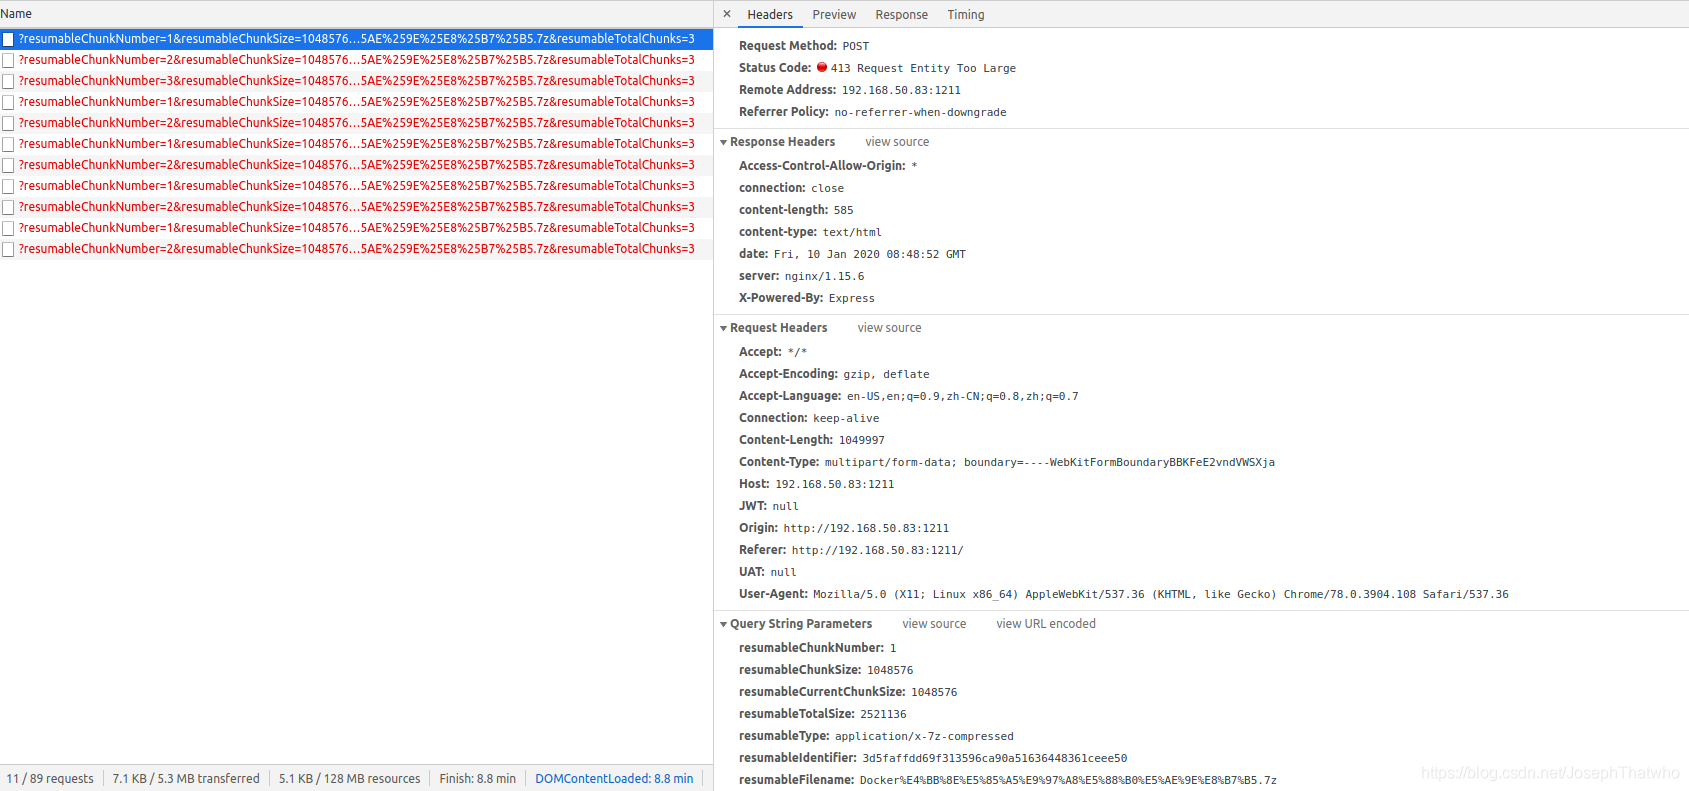Click the Content-Type multipart/form-data header

[1007, 462]
